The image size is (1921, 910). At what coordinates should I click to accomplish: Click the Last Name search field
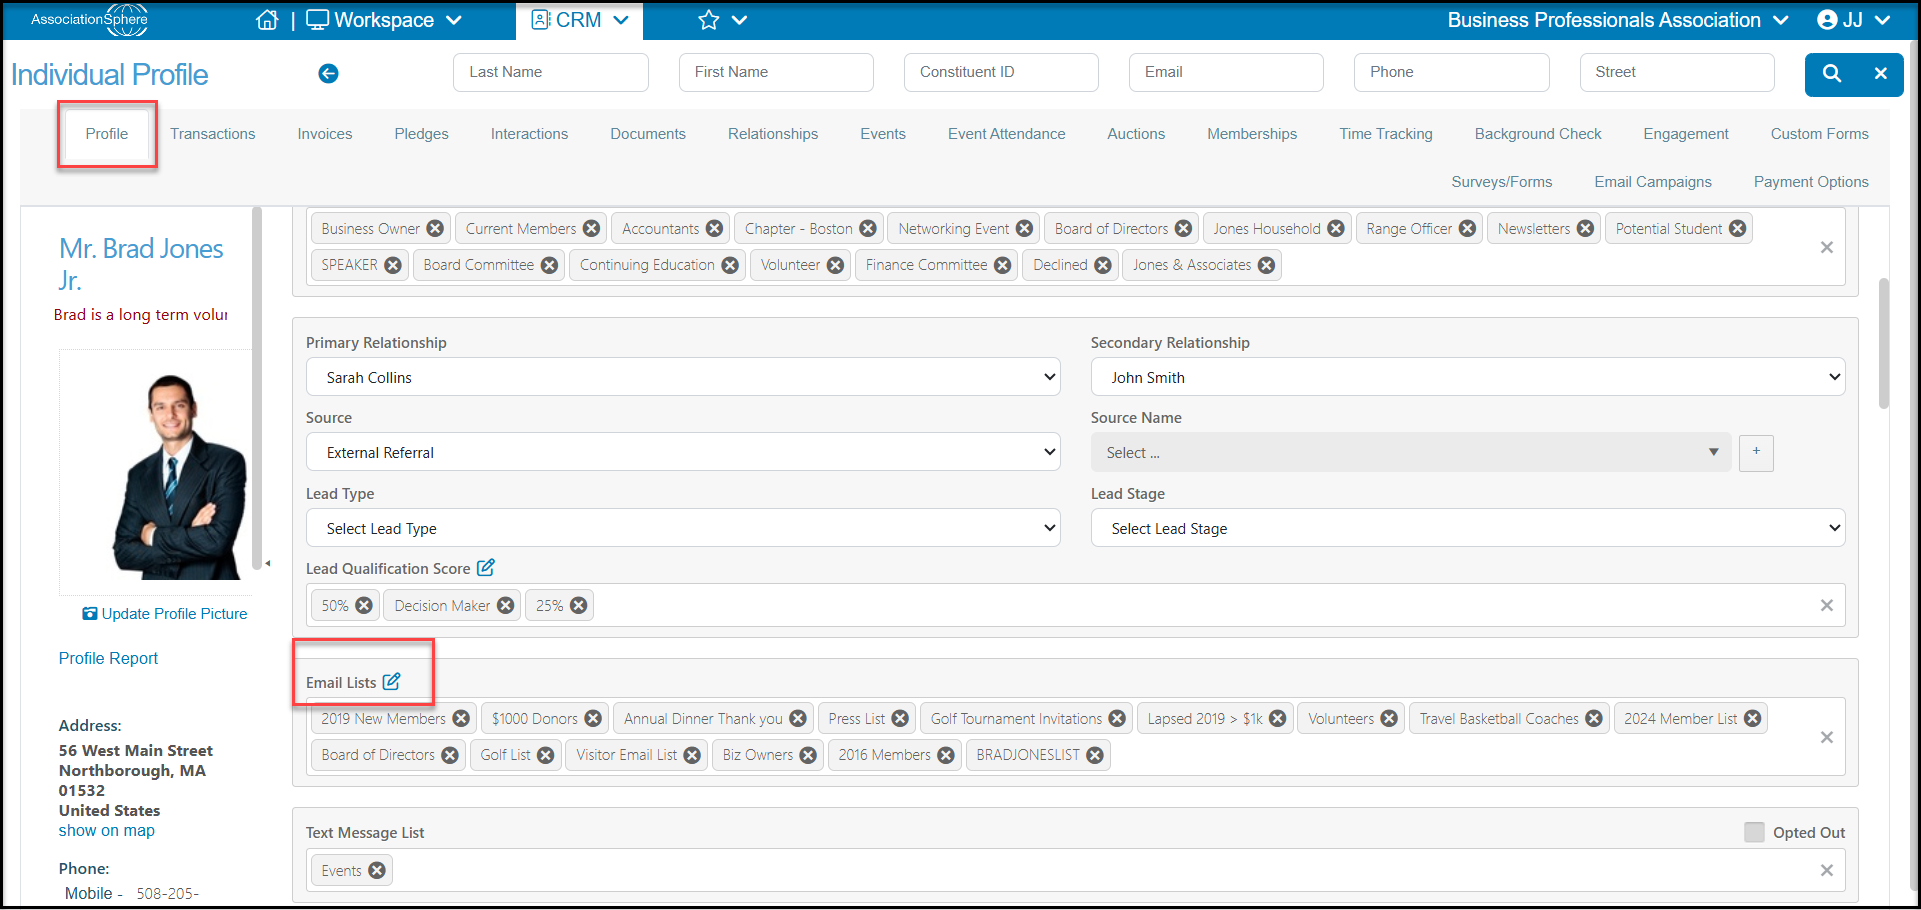(551, 72)
